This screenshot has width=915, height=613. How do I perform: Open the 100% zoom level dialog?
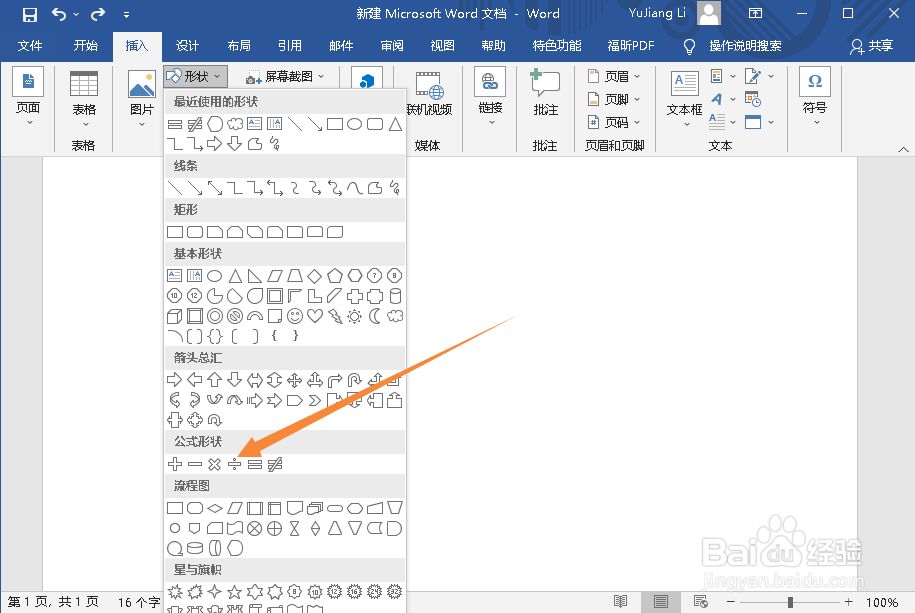[882, 602]
